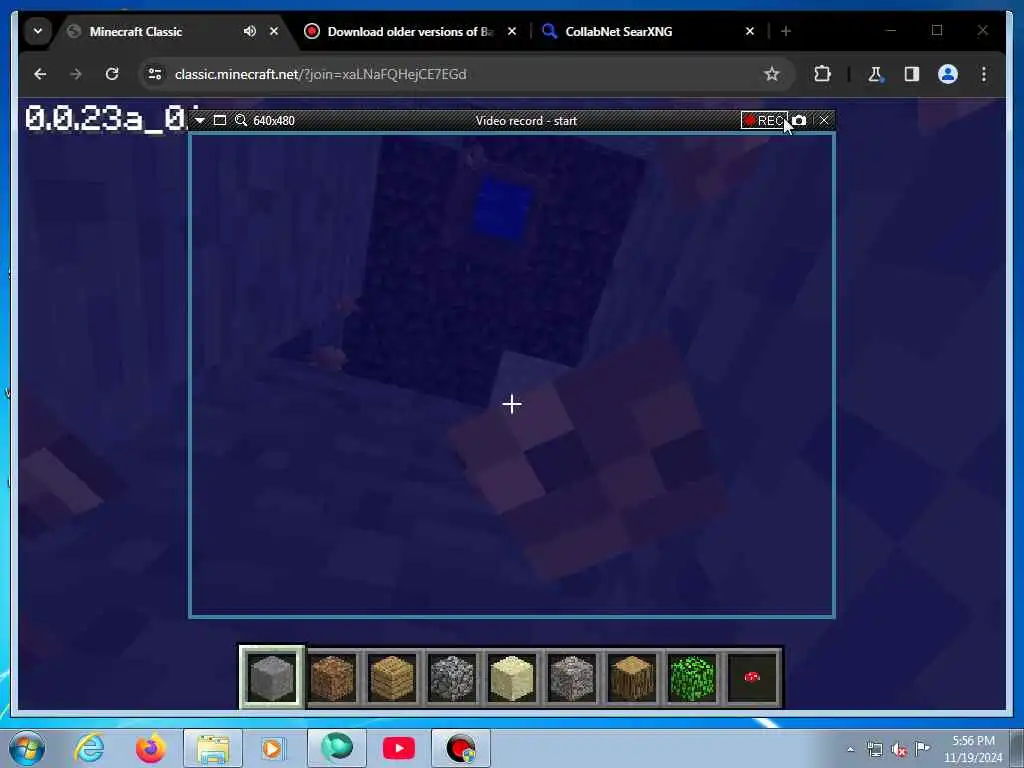Viewport: 1024px width, 768px height.
Task: Take a screenshot with the camera icon
Action: pos(799,120)
